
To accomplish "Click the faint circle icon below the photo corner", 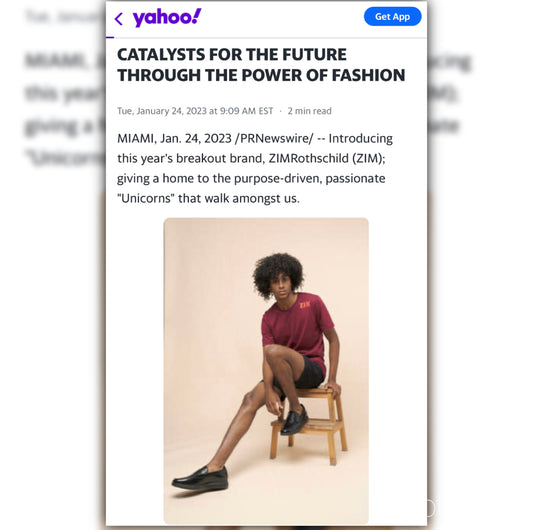I will 430,509.
